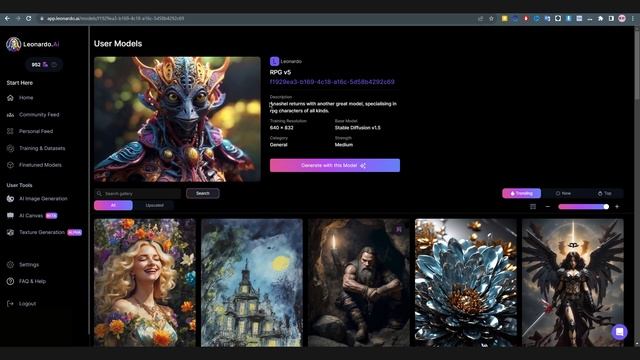Open the dark winged angel image
Viewport: 640px width, 360px height.
coord(573,283)
